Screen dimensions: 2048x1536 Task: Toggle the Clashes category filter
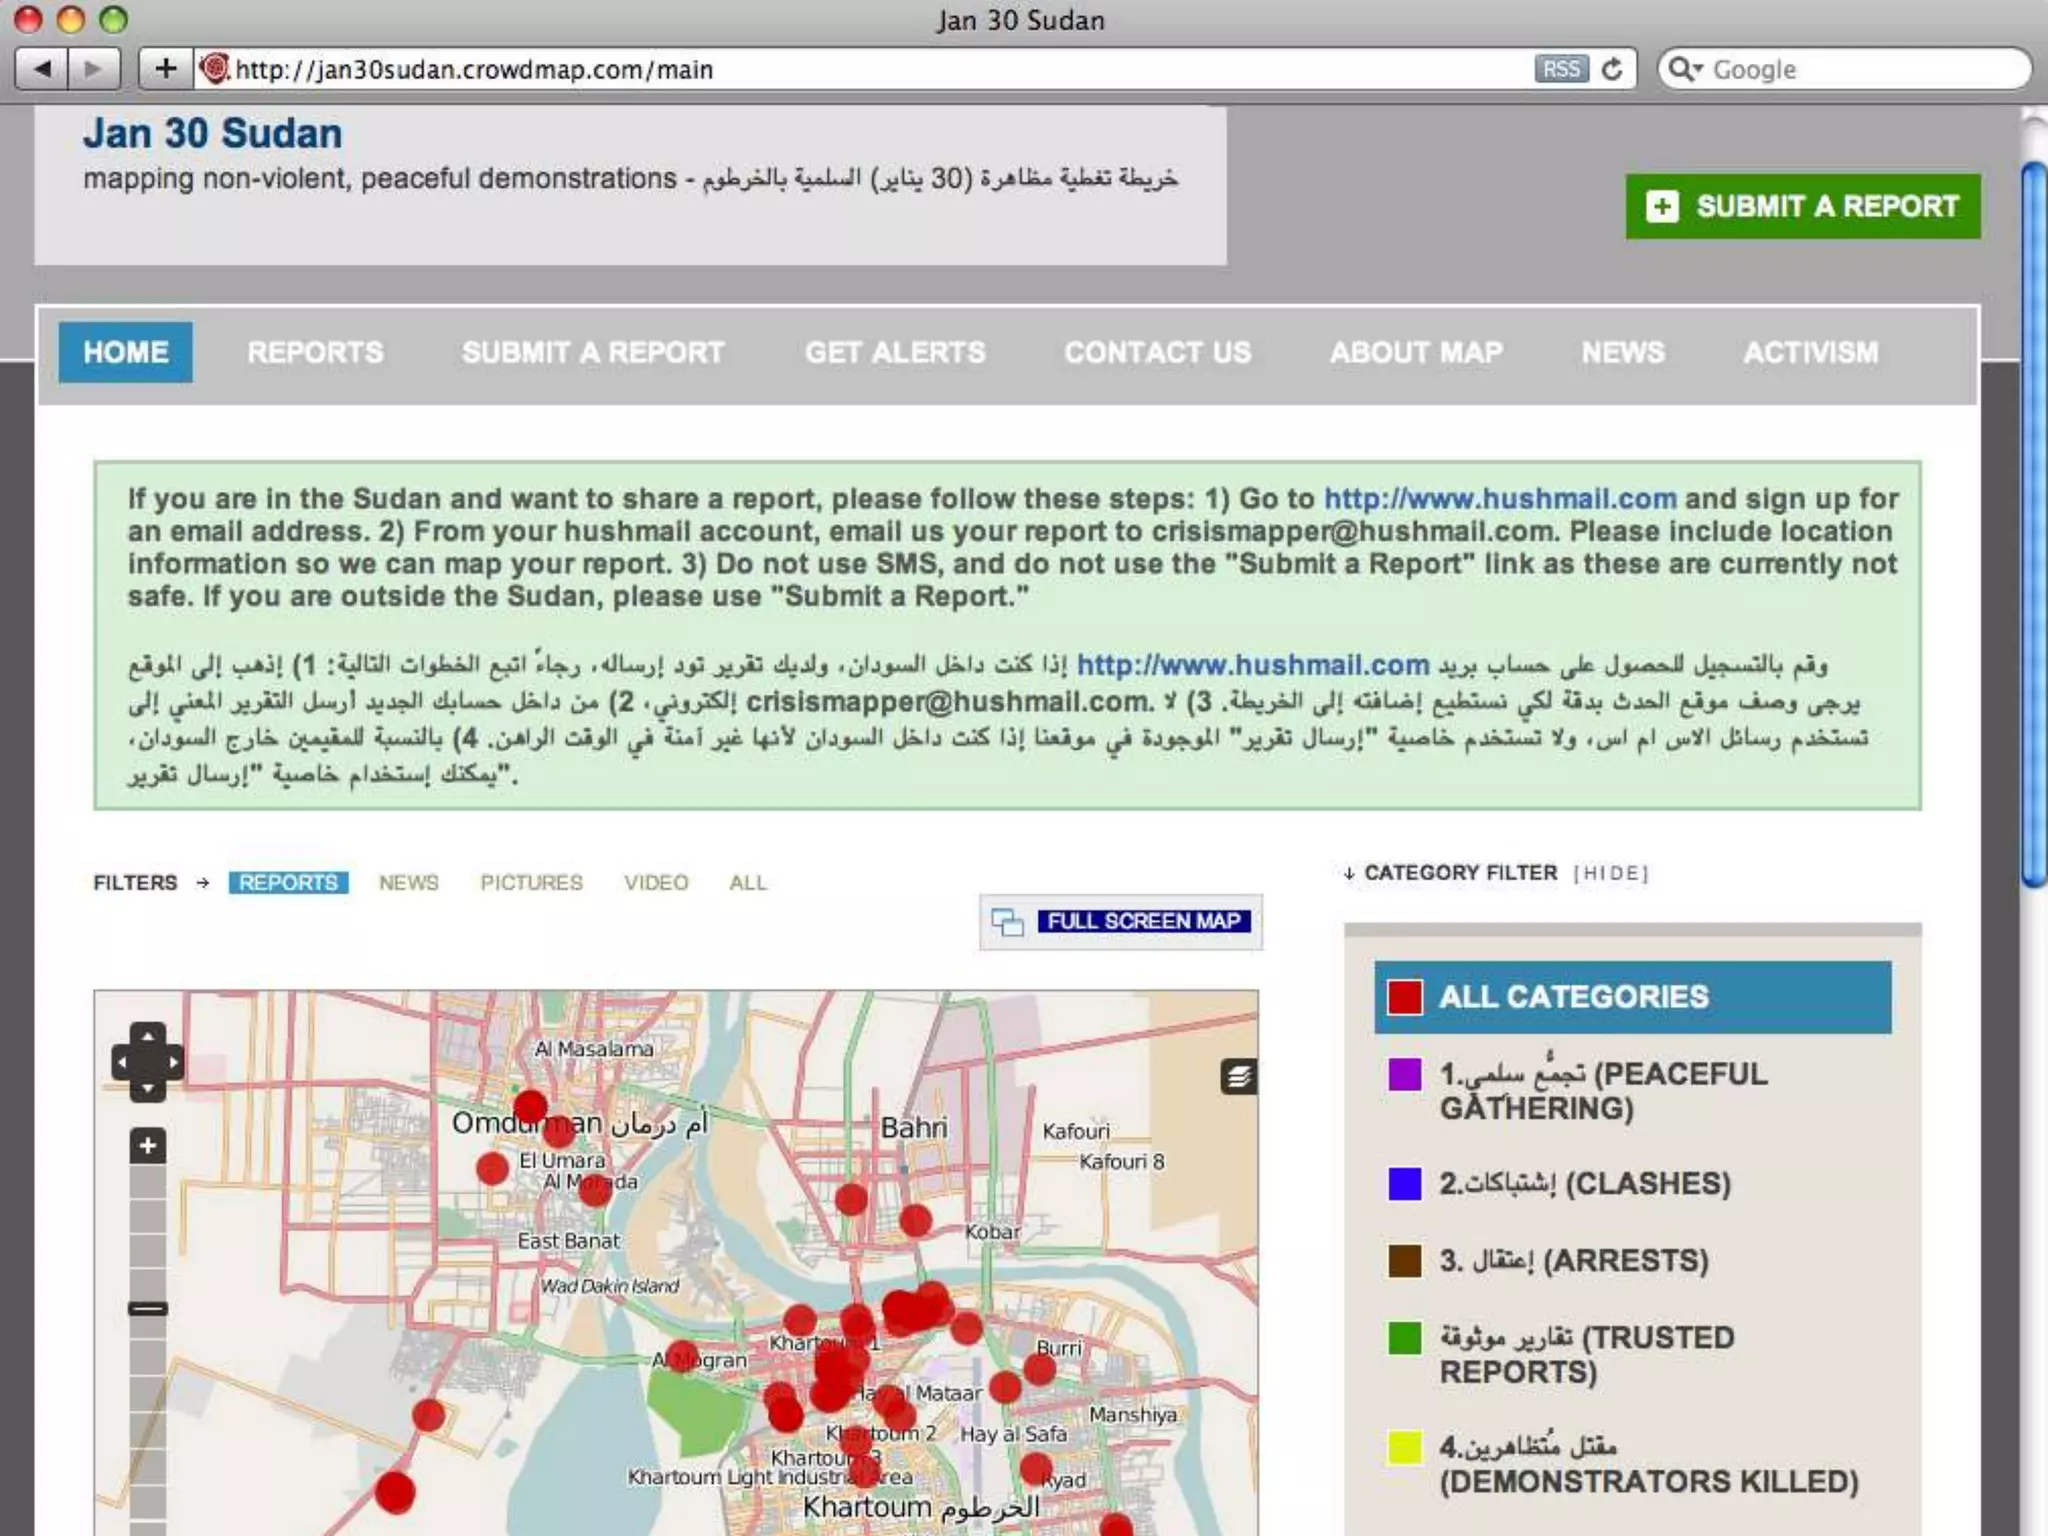click(x=1584, y=1184)
